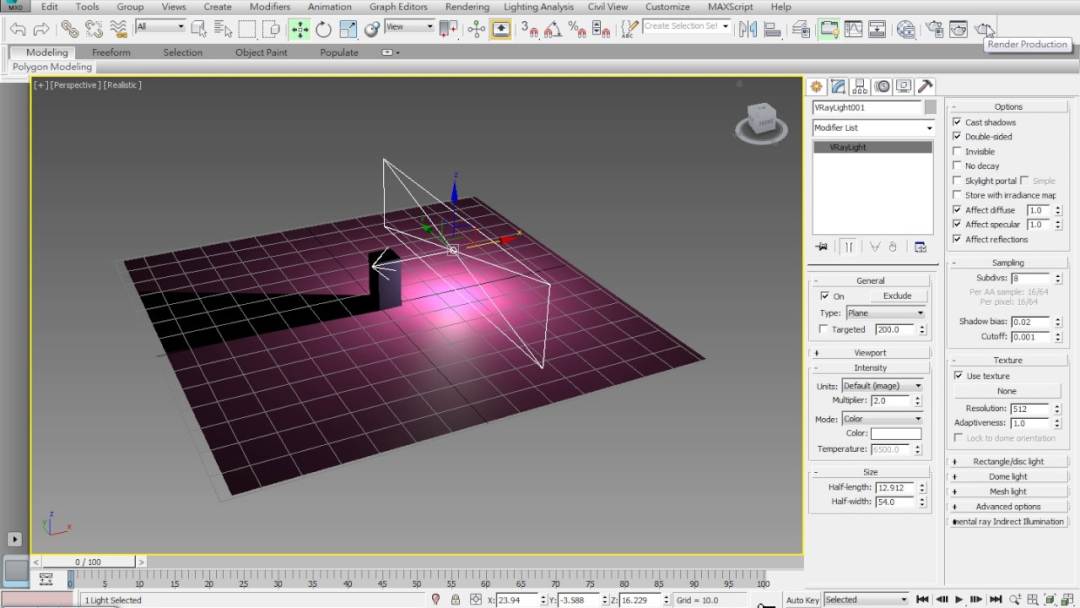This screenshot has width=1080, height=608.
Task: Open the Curve Editor icon
Action: point(853,29)
